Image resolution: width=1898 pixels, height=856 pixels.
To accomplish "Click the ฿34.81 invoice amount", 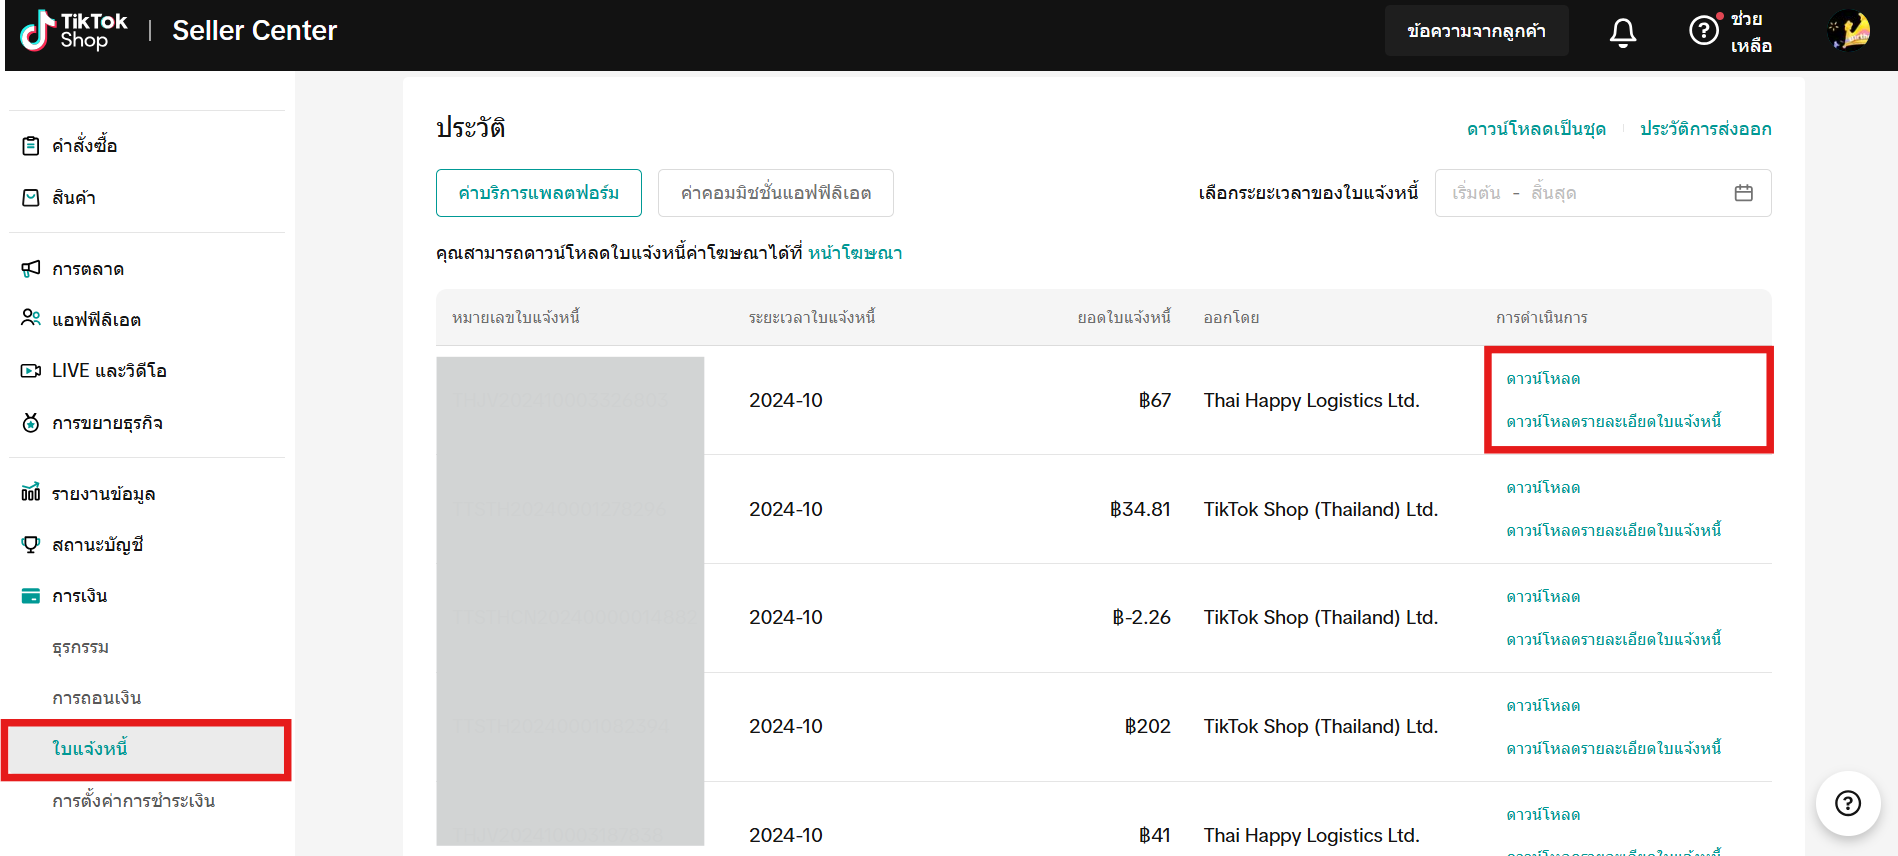I will click(1140, 509).
